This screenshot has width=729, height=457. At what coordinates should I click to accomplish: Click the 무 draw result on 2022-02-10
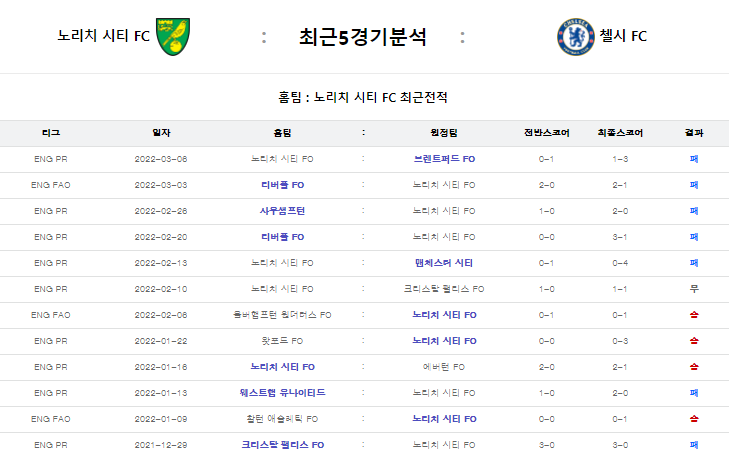(x=694, y=289)
